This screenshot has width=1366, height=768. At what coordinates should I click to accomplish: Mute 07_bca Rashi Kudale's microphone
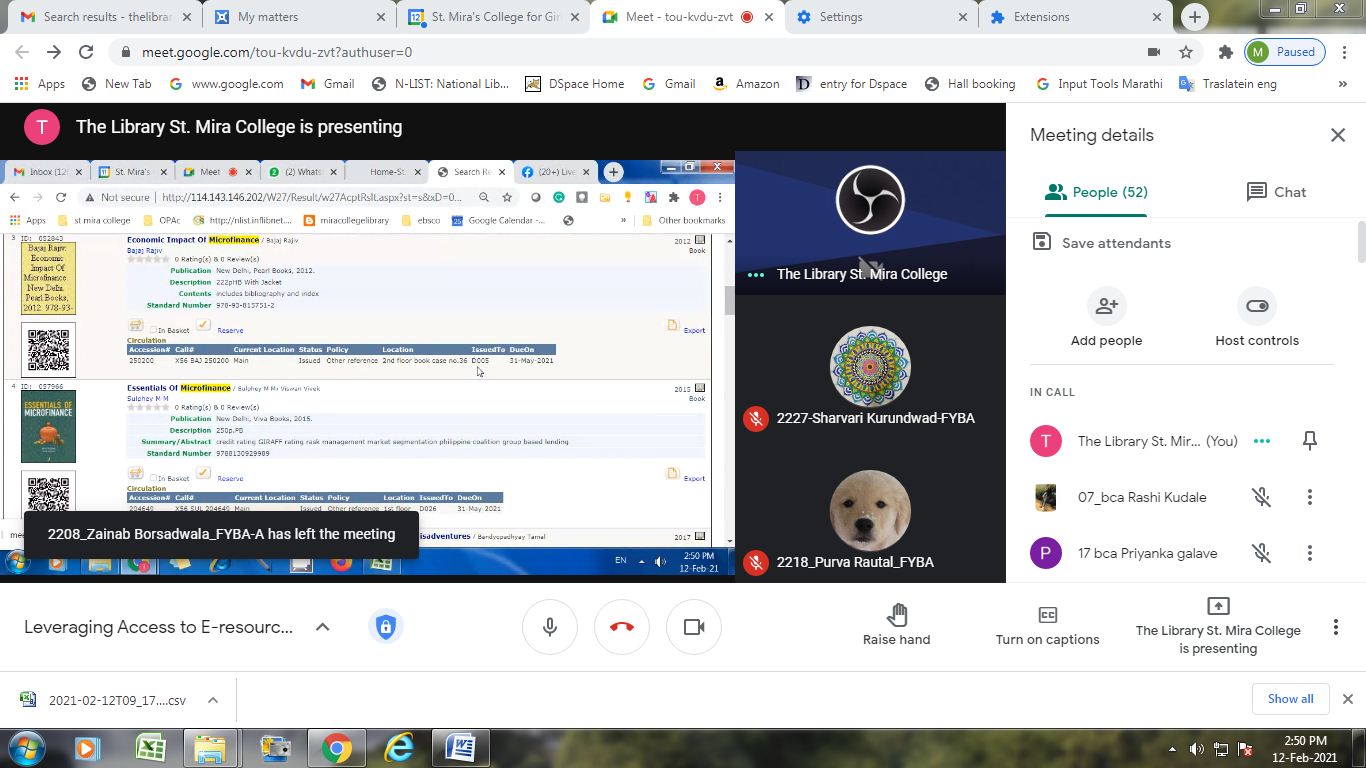(x=1261, y=497)
